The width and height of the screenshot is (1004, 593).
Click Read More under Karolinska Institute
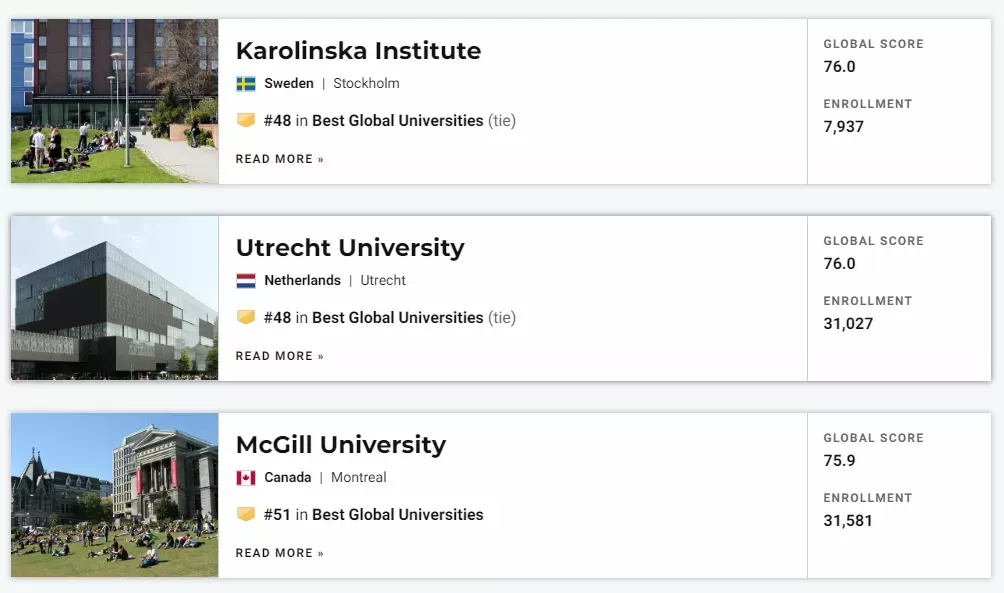(x=280, y=159)
